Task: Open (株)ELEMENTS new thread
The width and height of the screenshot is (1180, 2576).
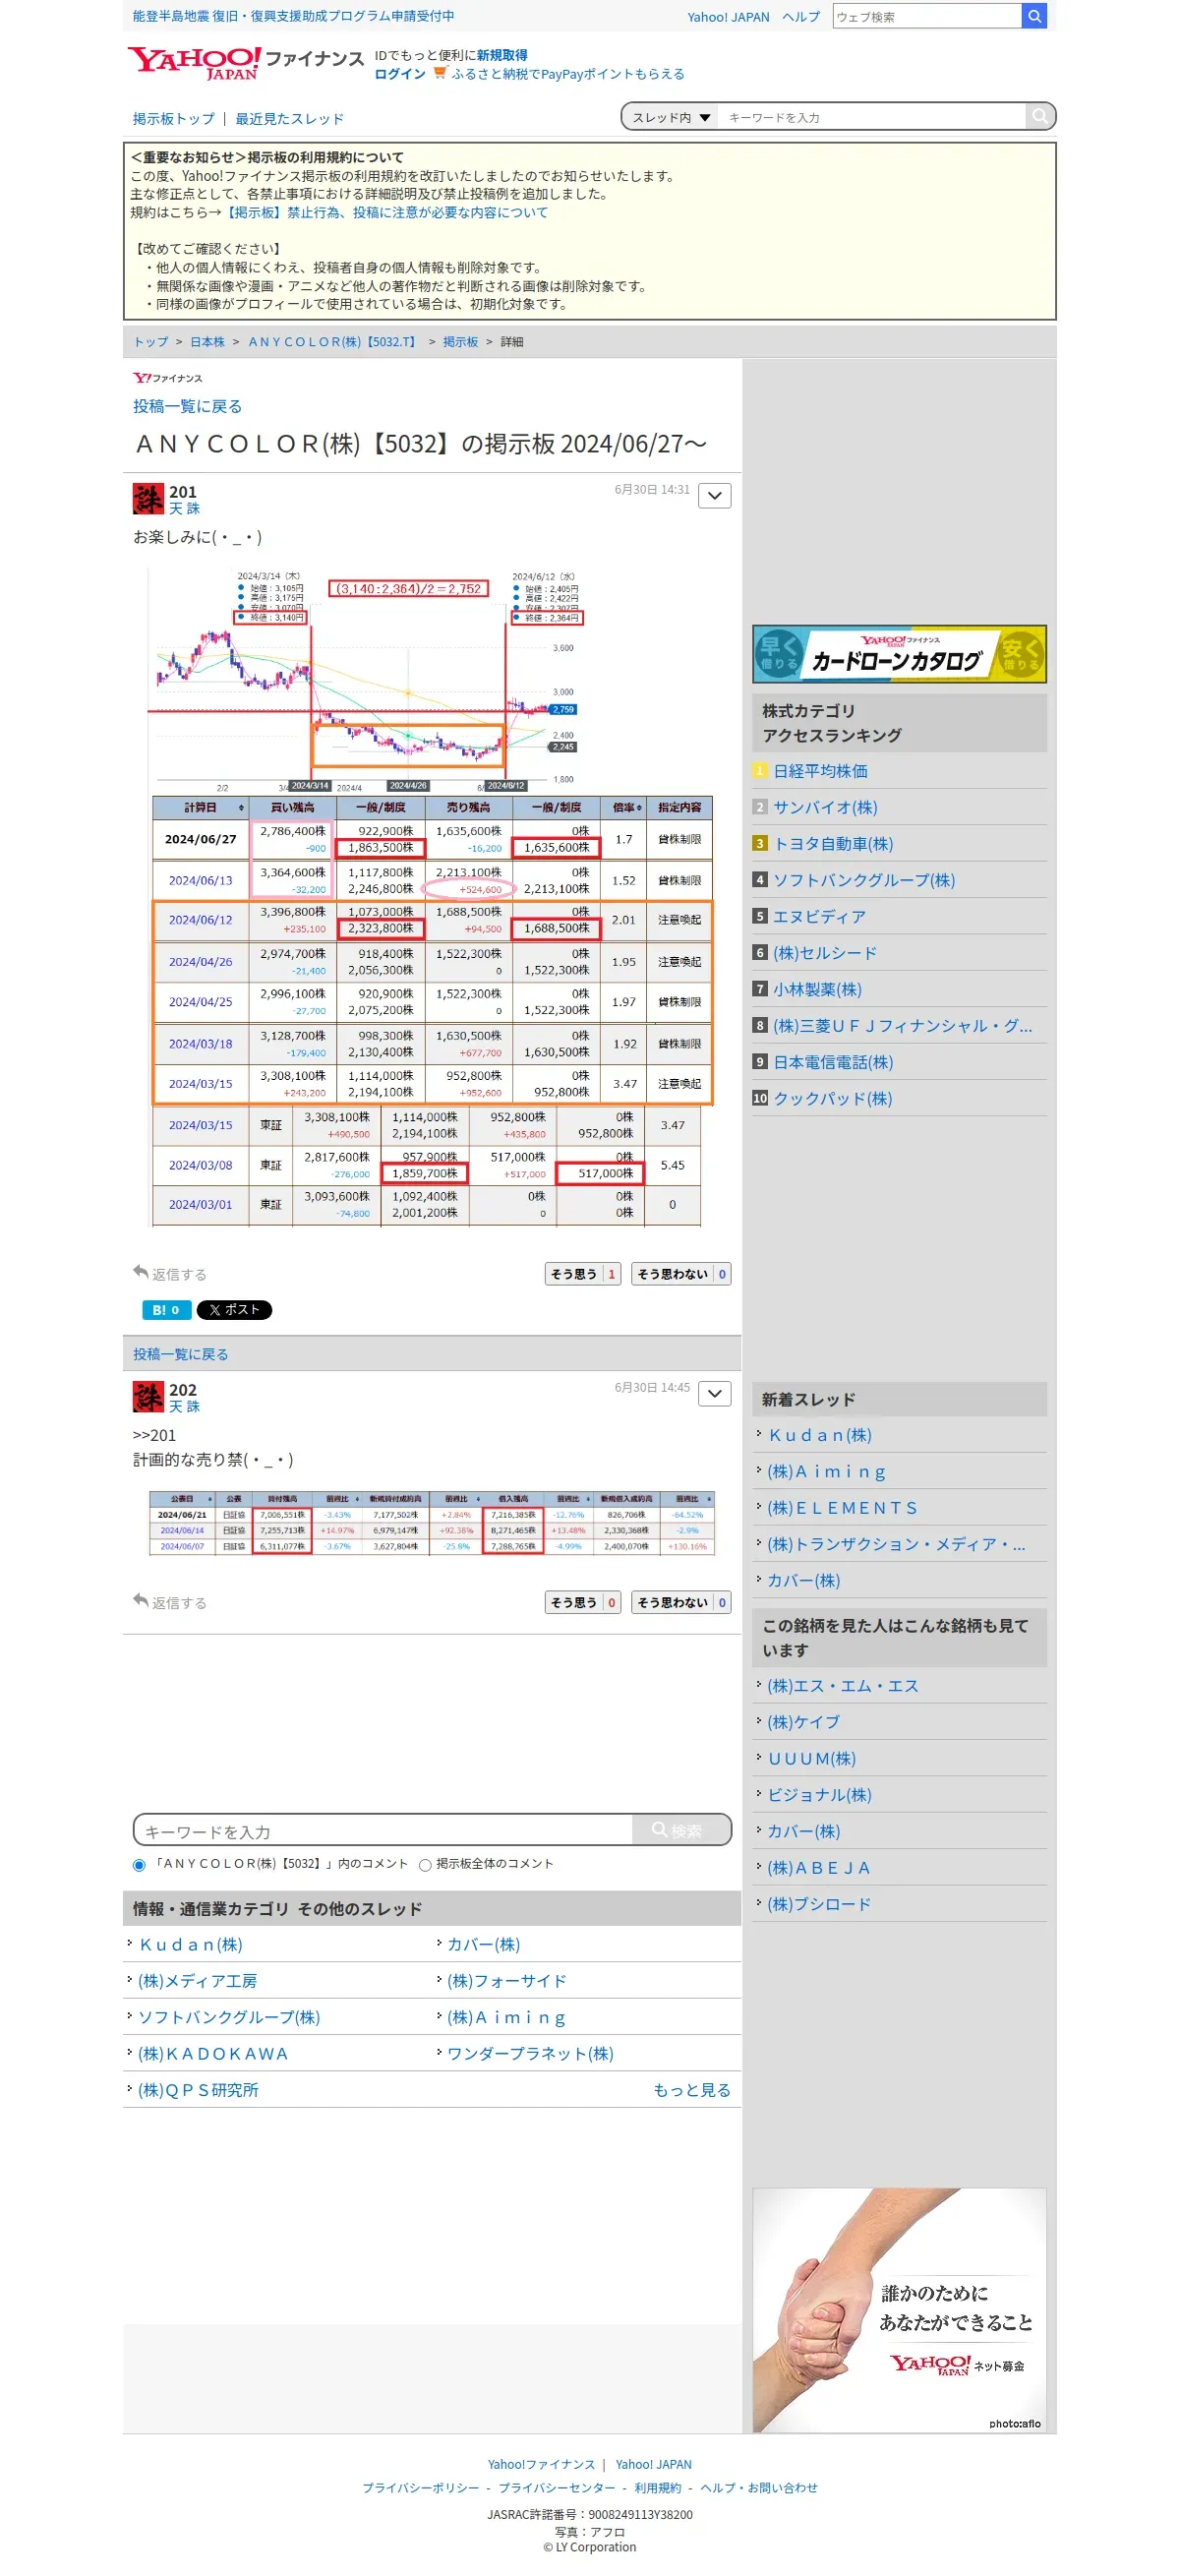Action: click(843, 1508)
